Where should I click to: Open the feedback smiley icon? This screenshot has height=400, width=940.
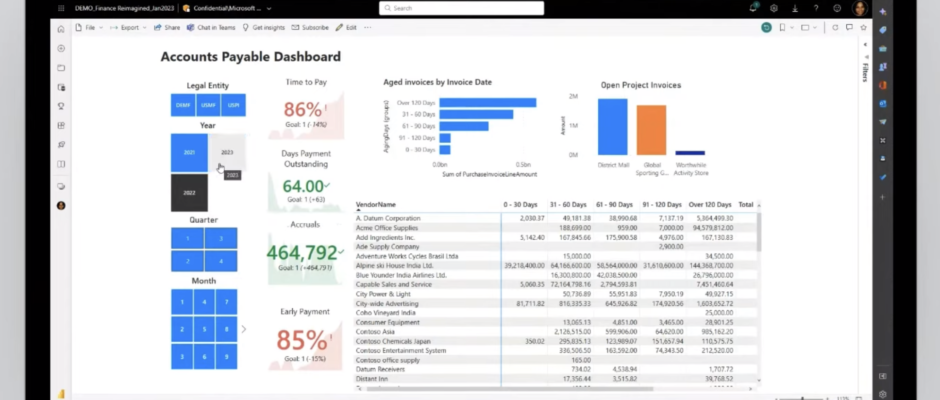(837, 8)
